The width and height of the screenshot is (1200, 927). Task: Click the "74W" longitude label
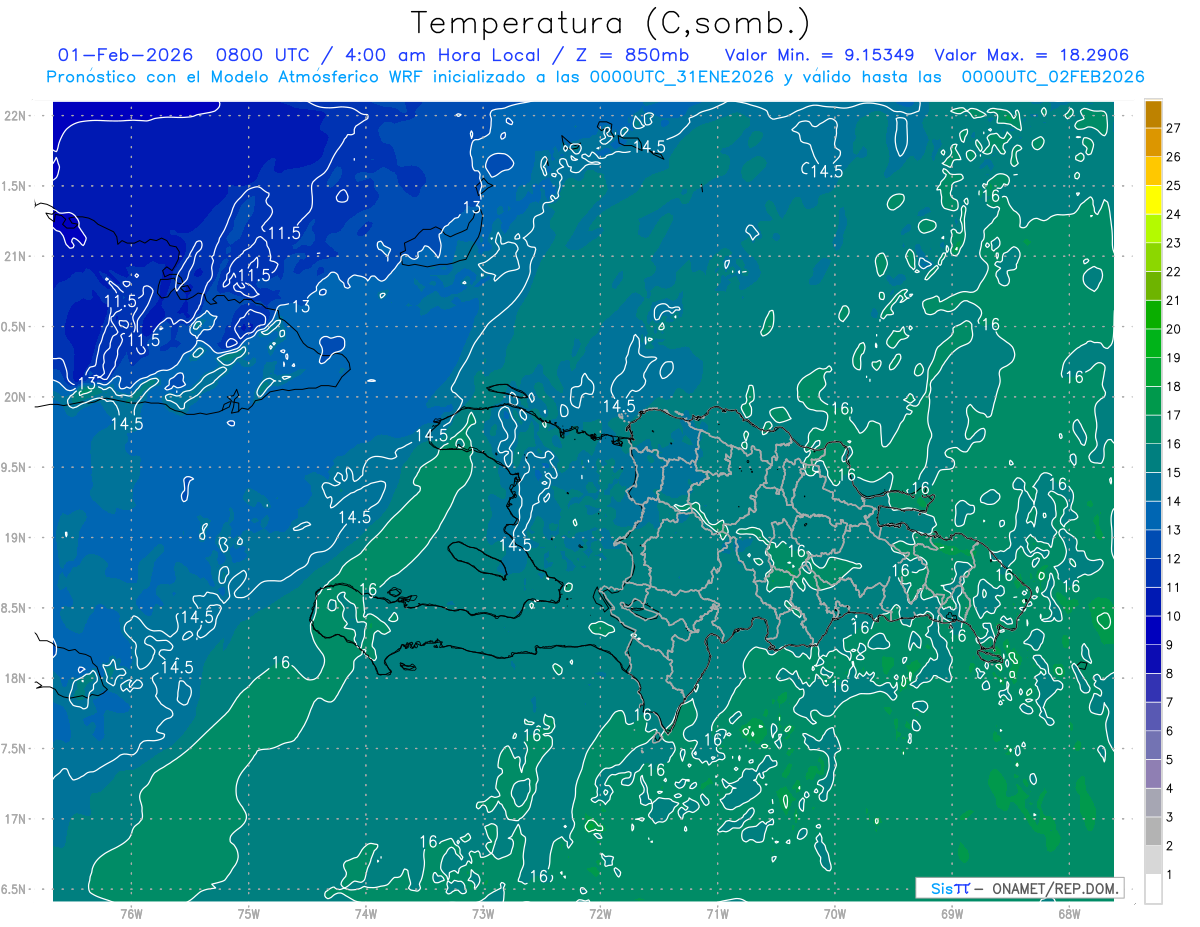coord(366,914)
